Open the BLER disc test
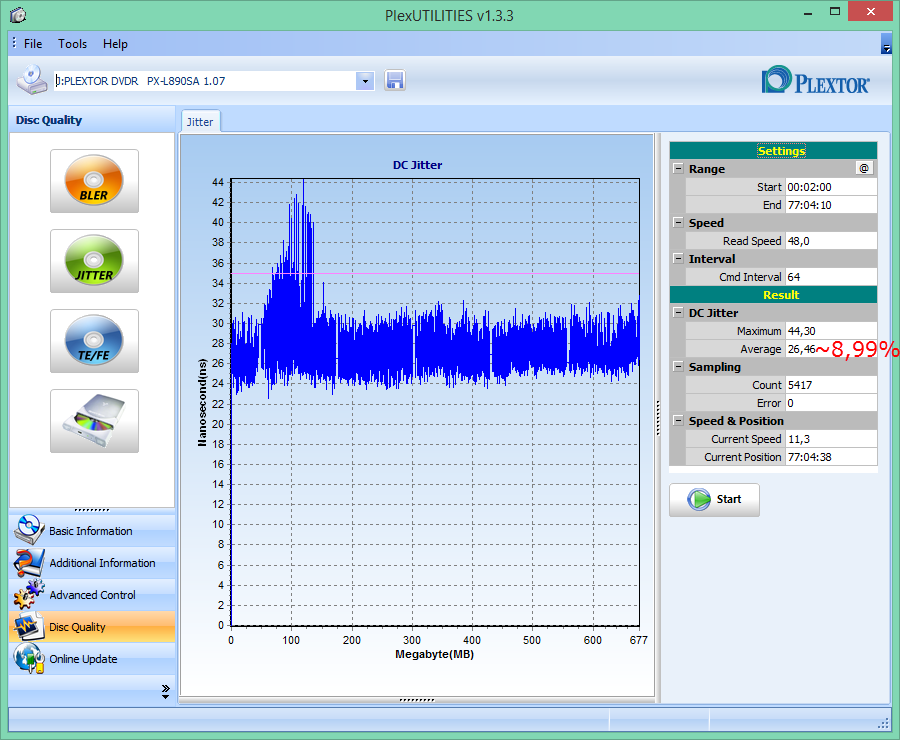This screenshot has width=900, height=740. pos(94,181)
